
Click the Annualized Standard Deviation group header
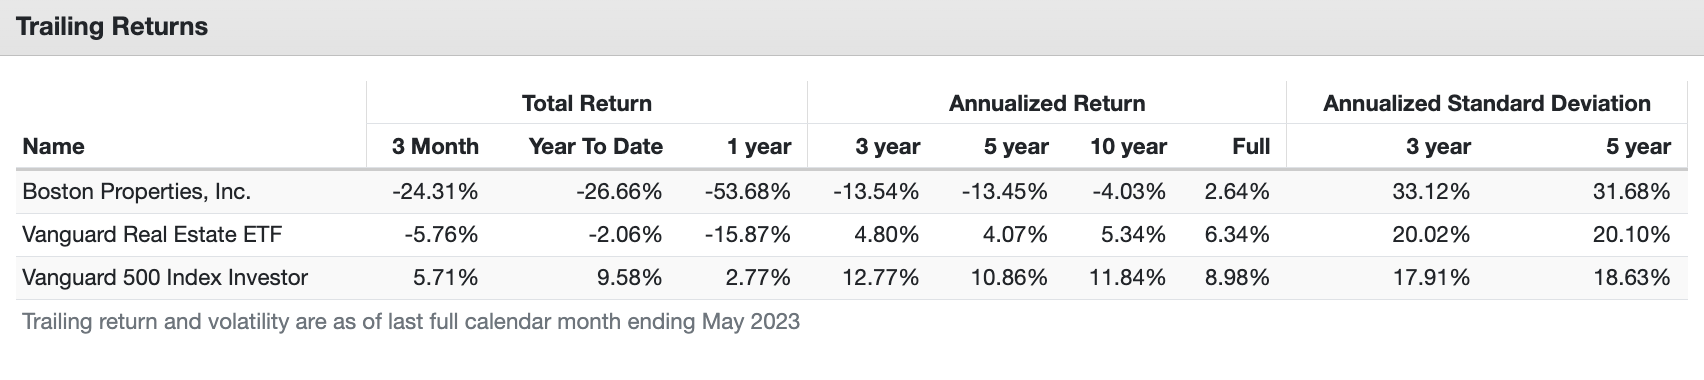click(1487, 103)
